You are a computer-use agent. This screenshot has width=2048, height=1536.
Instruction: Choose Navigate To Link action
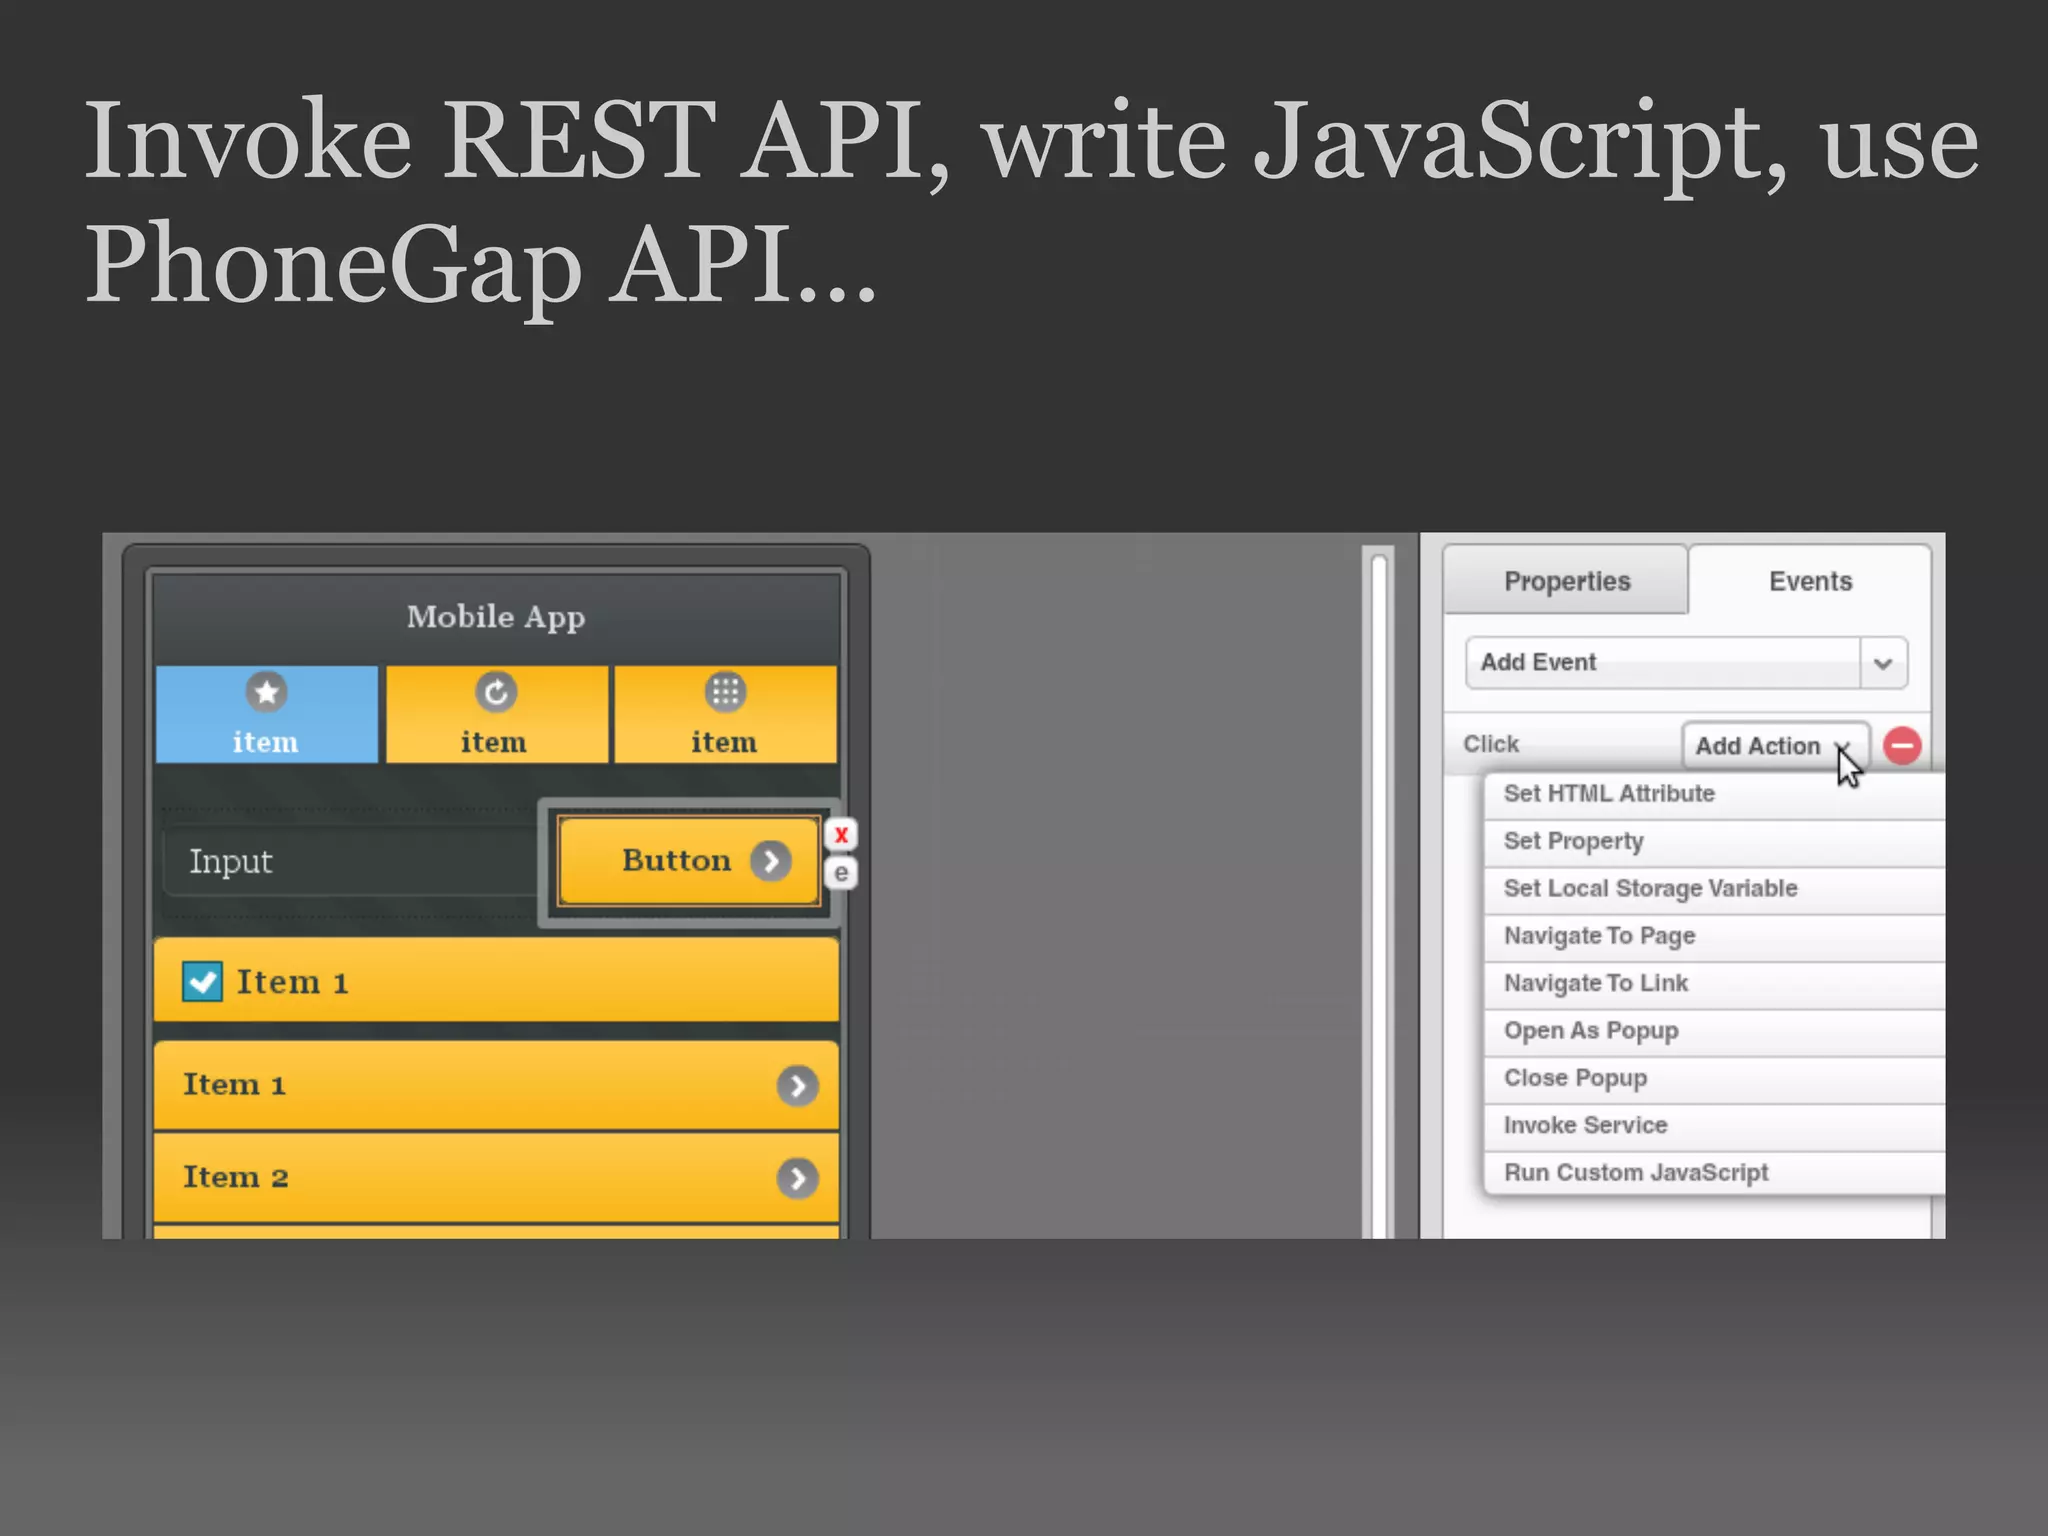pyautogui.click(x=1714, y=984)
